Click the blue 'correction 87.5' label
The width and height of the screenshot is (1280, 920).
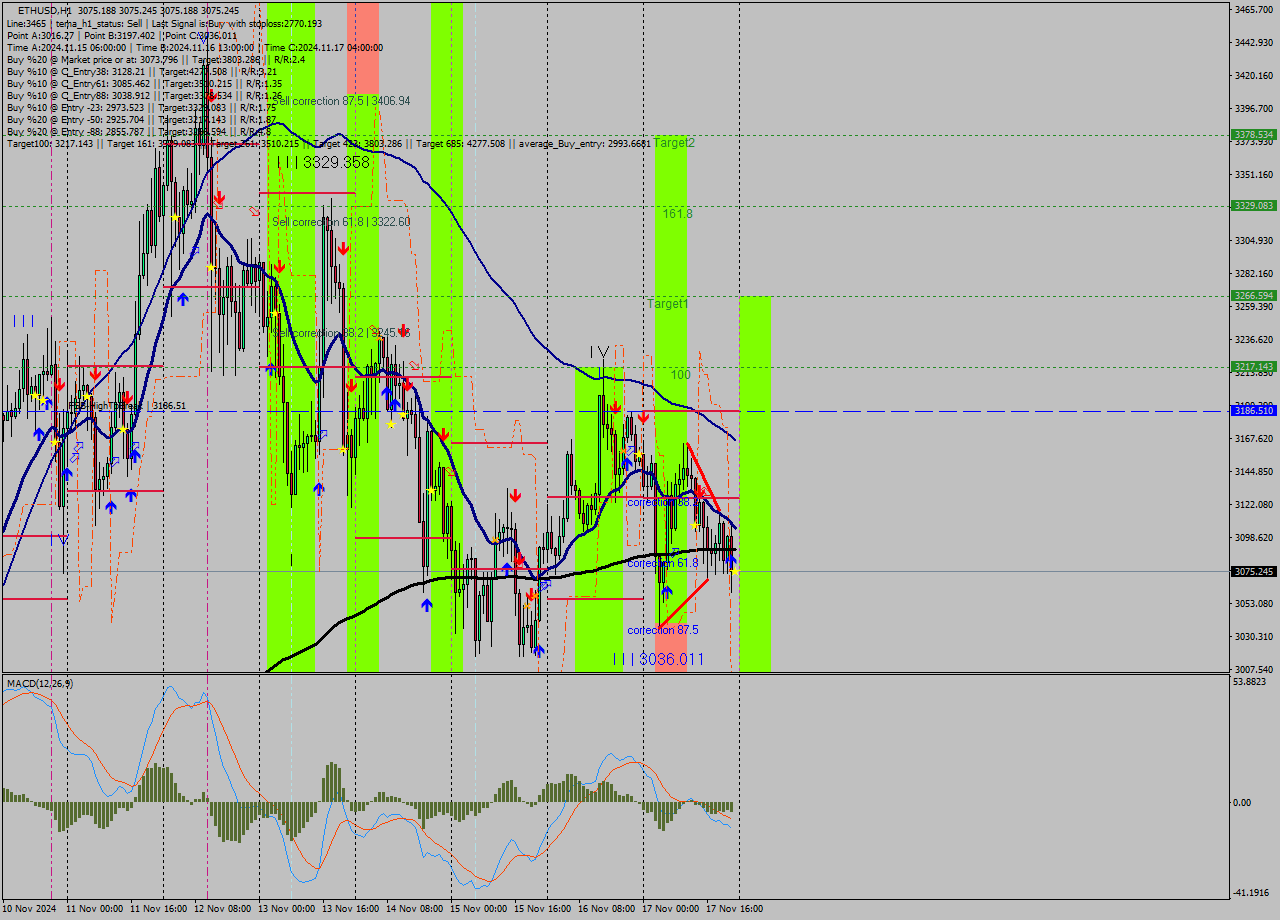click(662, 630)
